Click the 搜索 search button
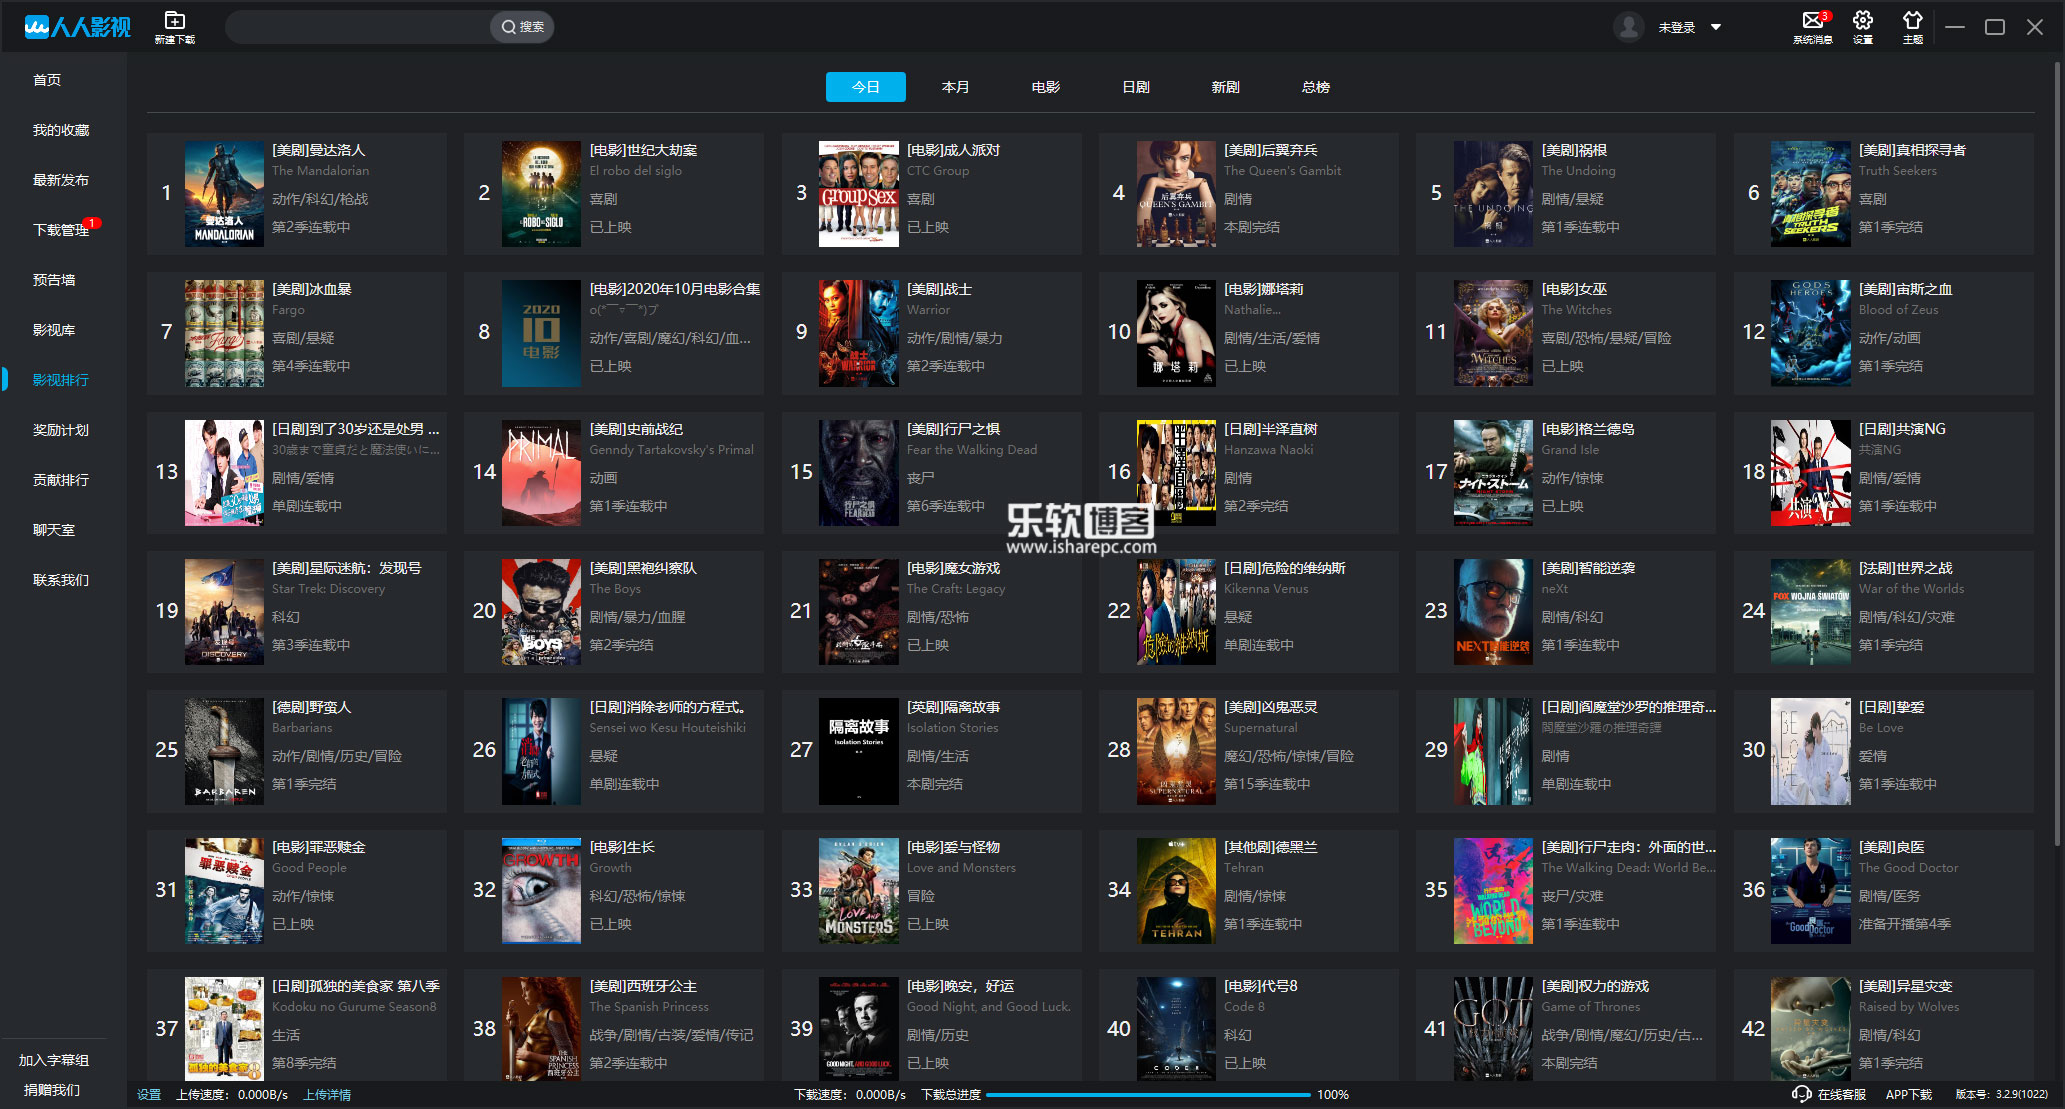Viewport: 2065px width, 1109px height. click(x=522, y=27)
